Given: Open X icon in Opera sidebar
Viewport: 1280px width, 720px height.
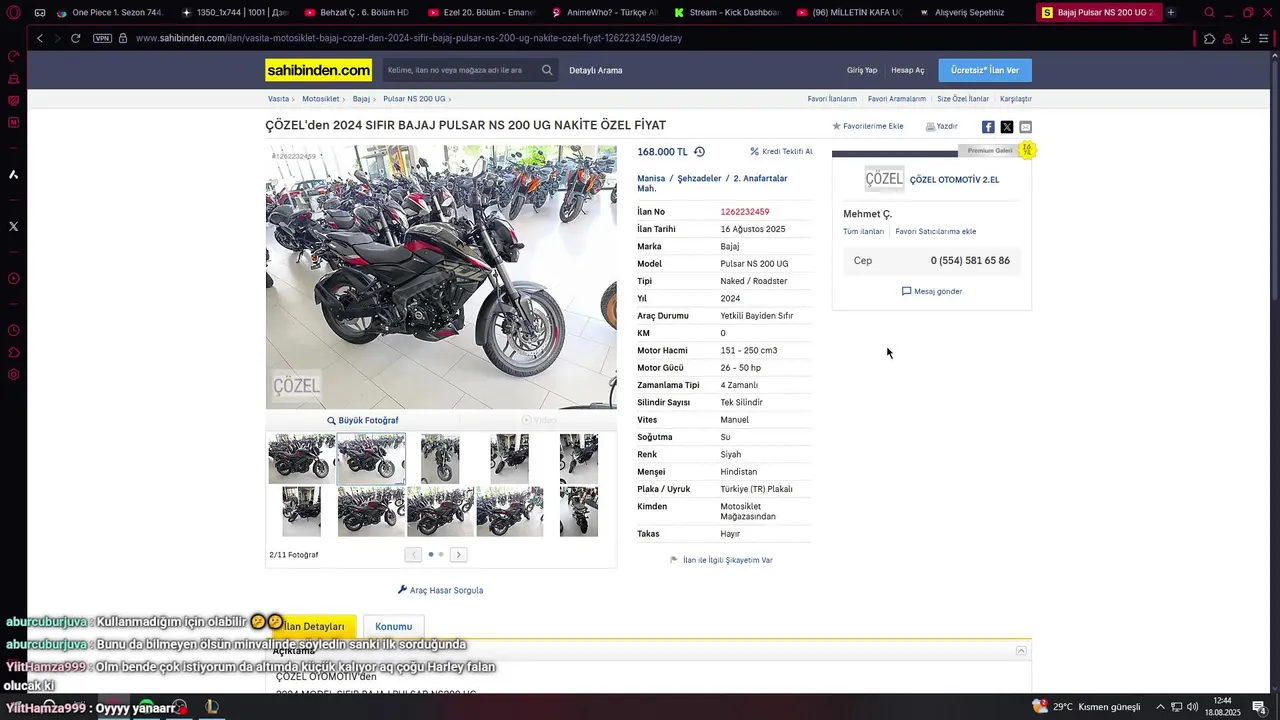Looking at the screenshot, I should point(13,226).
